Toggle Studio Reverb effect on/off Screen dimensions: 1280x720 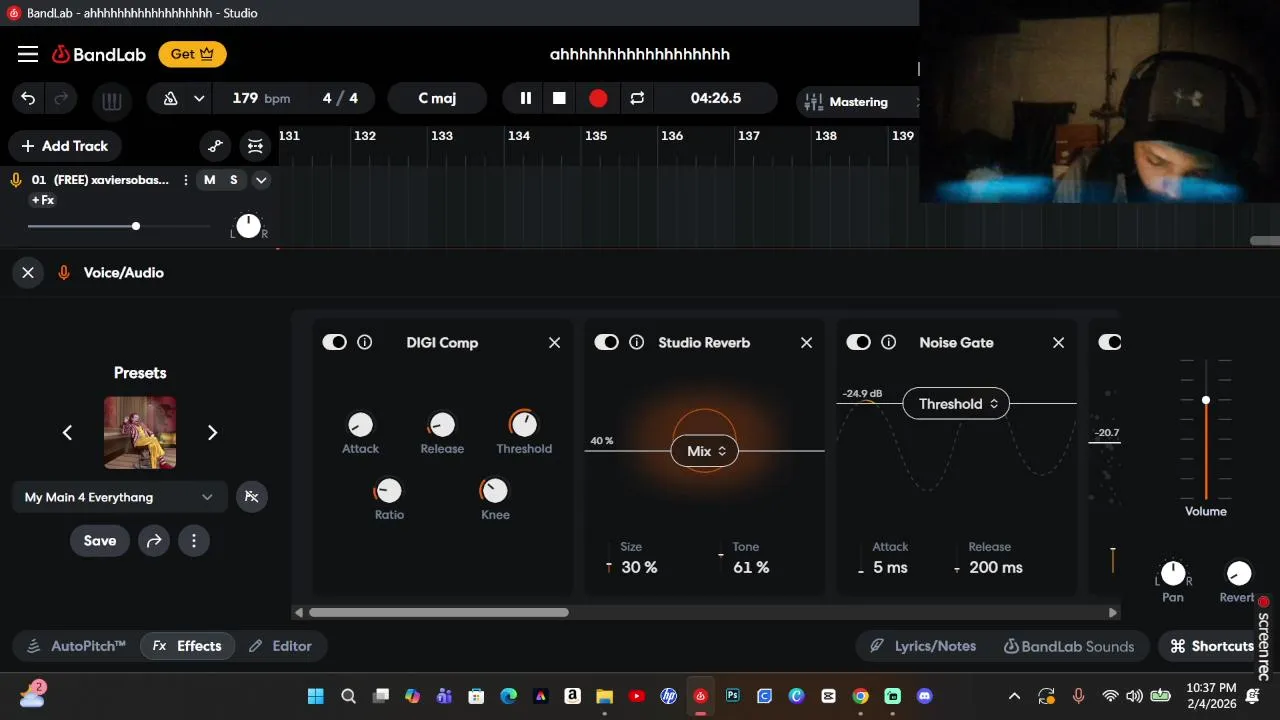point(606,342)
